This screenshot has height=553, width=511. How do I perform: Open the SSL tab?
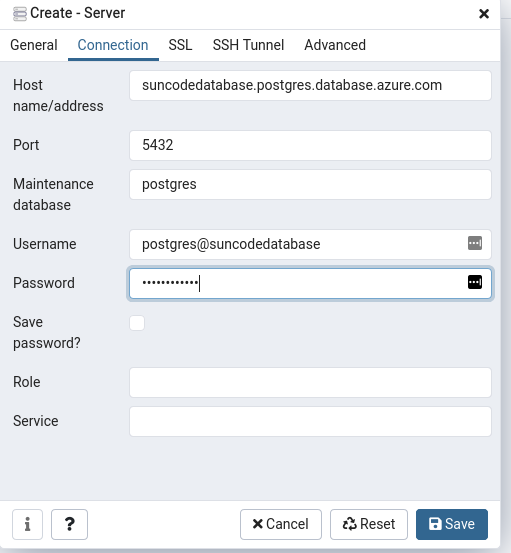coord(180,45)
